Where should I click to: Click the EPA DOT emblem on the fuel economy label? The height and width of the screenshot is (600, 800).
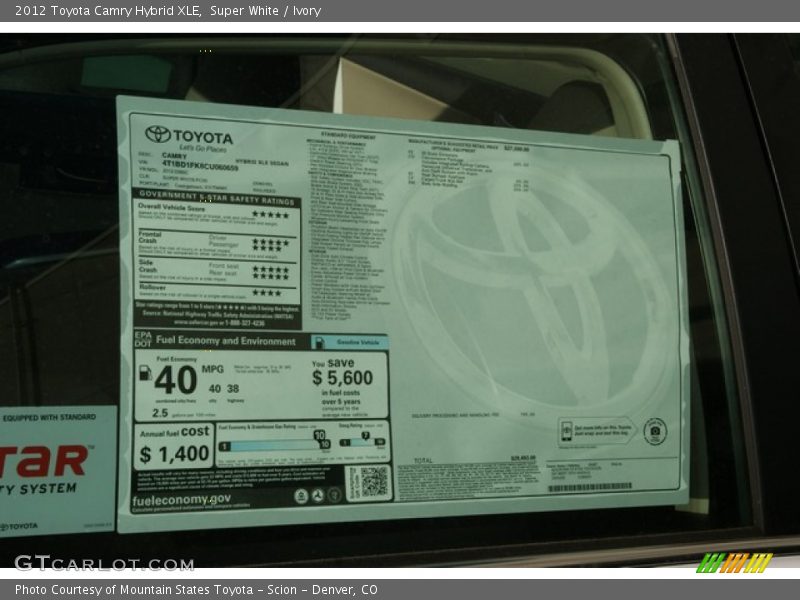click(x=141, y=339)
